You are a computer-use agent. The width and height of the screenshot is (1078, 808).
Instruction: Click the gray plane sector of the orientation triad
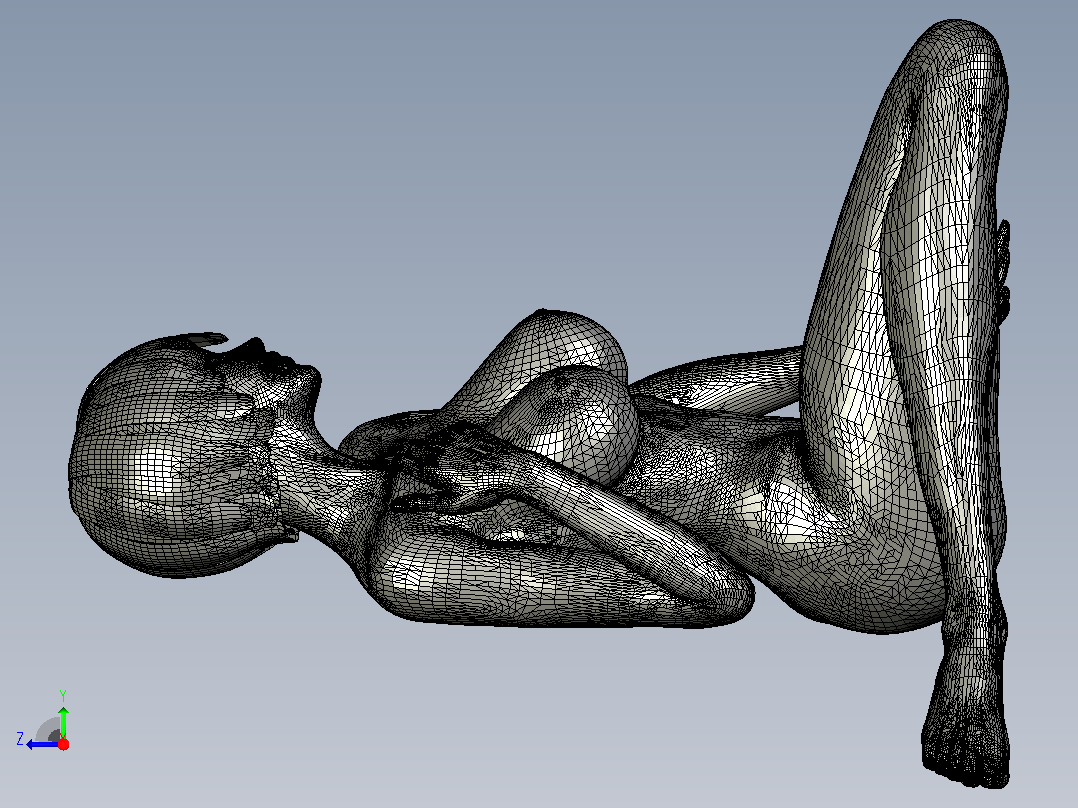tap(48, 730)
